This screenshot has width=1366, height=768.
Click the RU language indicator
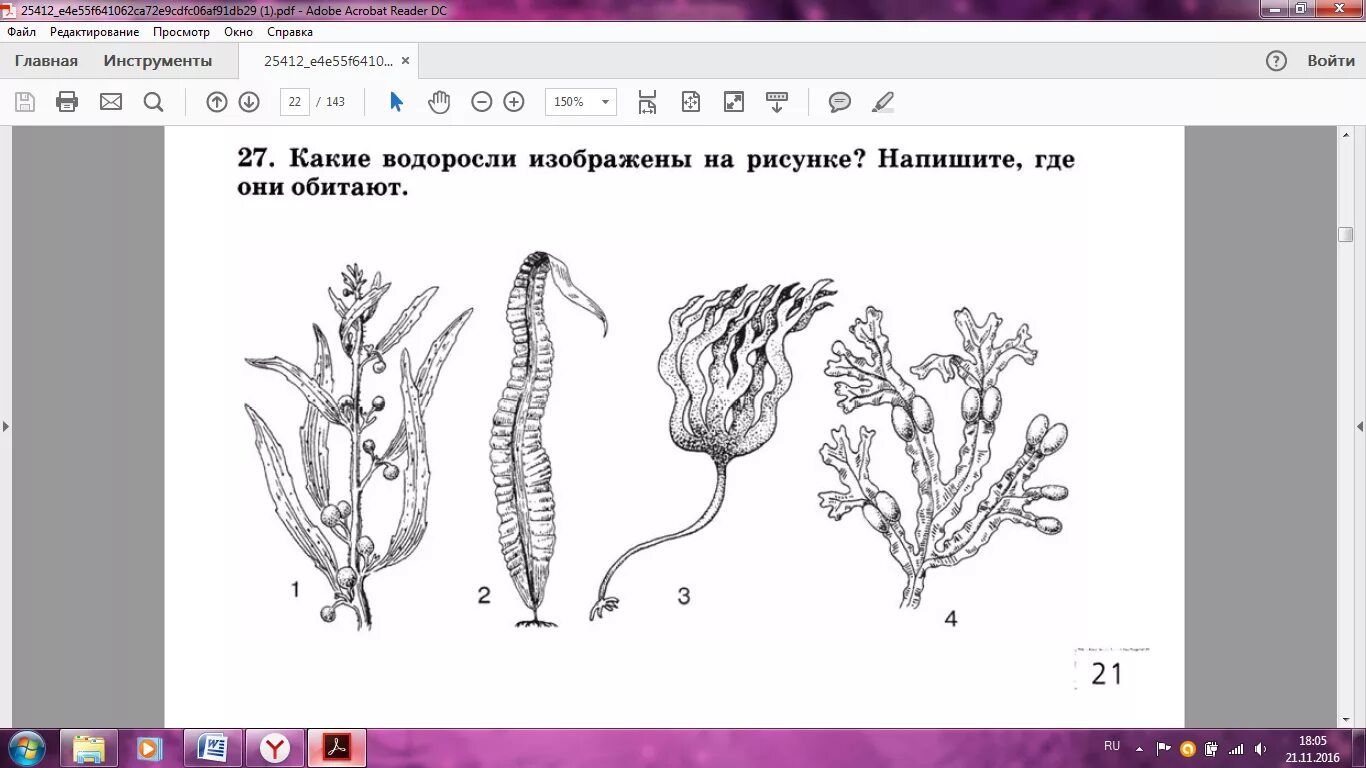pos(1112,746)
